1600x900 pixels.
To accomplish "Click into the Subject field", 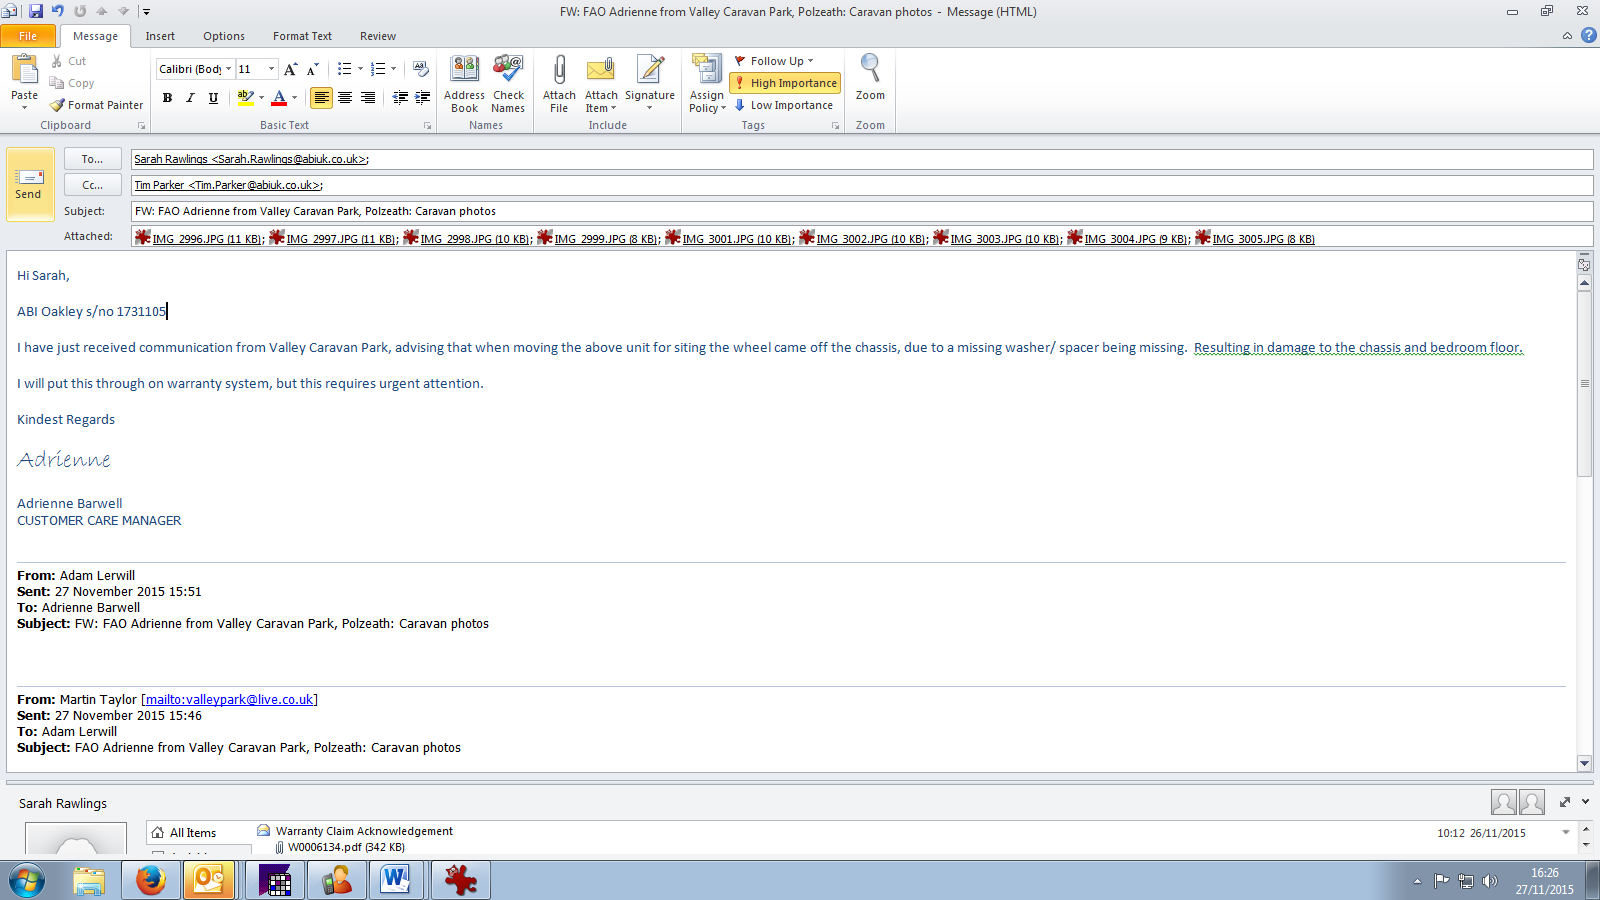I will coord(860,211).
